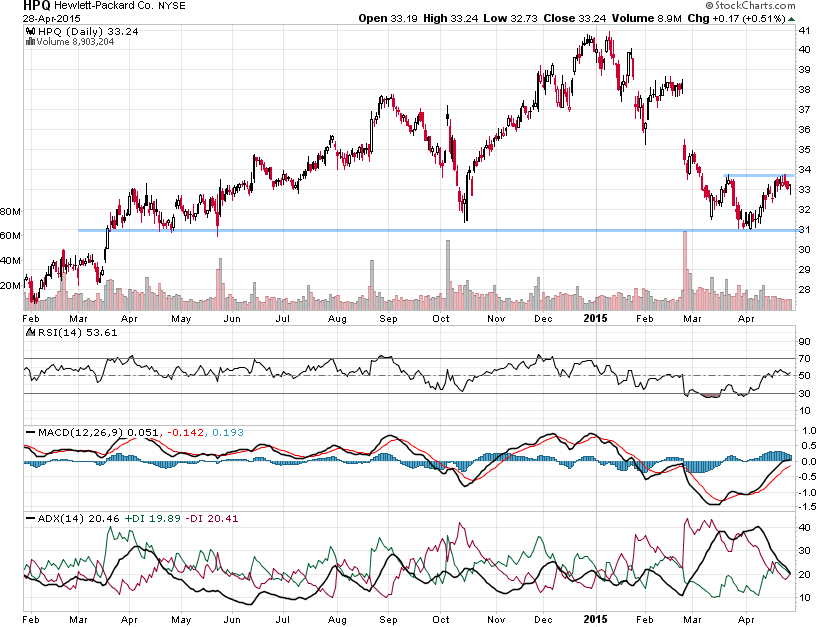Click the 70 label on RSI axis
The image size is (816, 627).
click(805, 359)
